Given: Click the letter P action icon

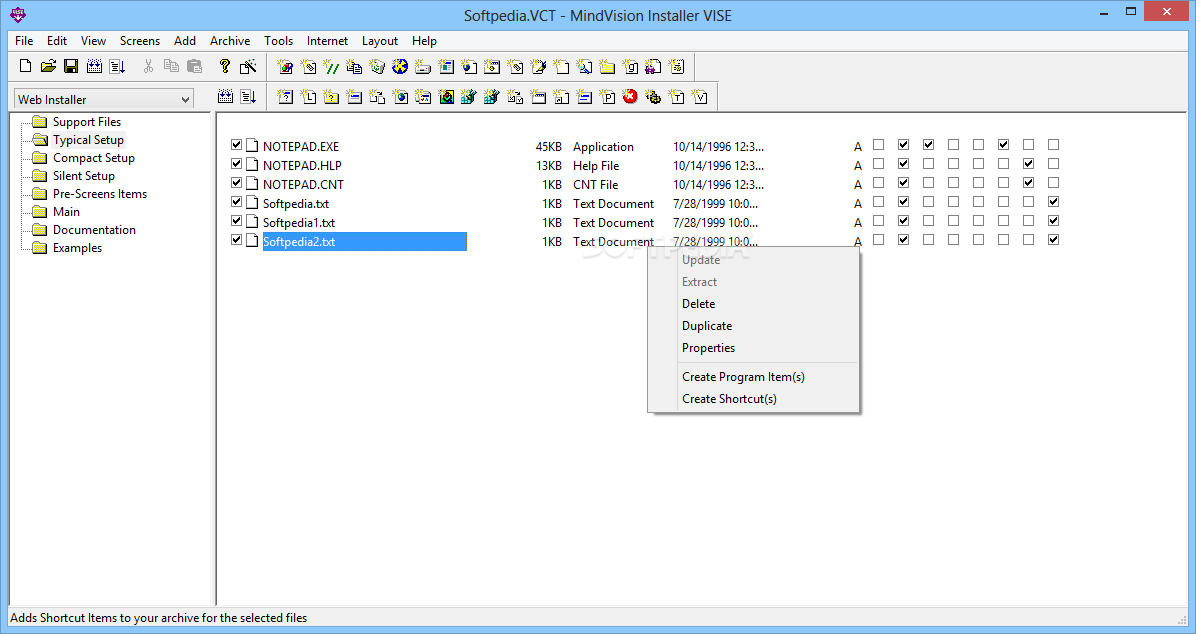Looking at the screenshot, I should [607, 97].
